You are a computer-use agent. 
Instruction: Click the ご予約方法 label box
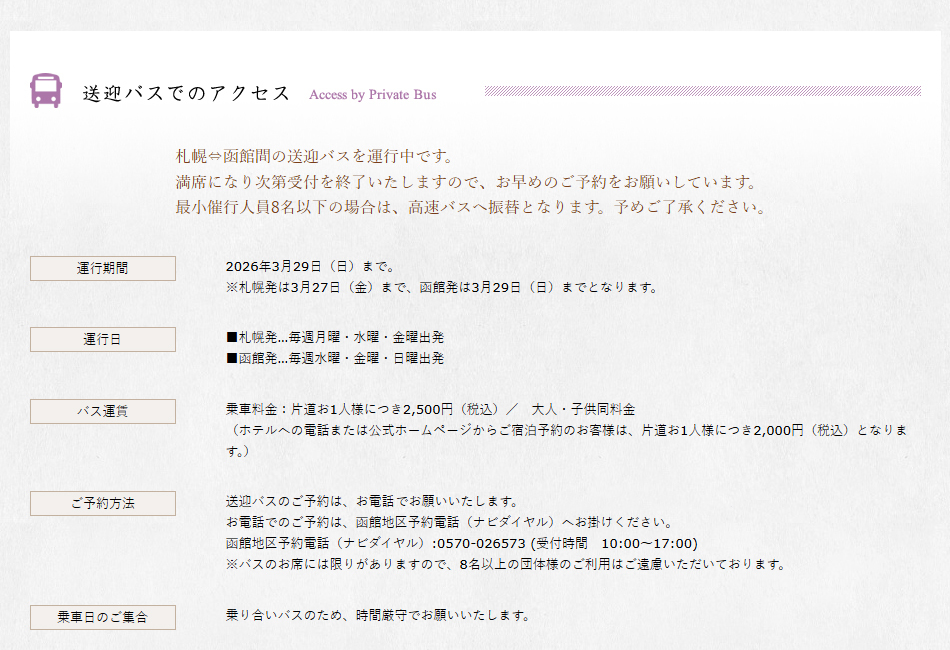tap(103, 503)
